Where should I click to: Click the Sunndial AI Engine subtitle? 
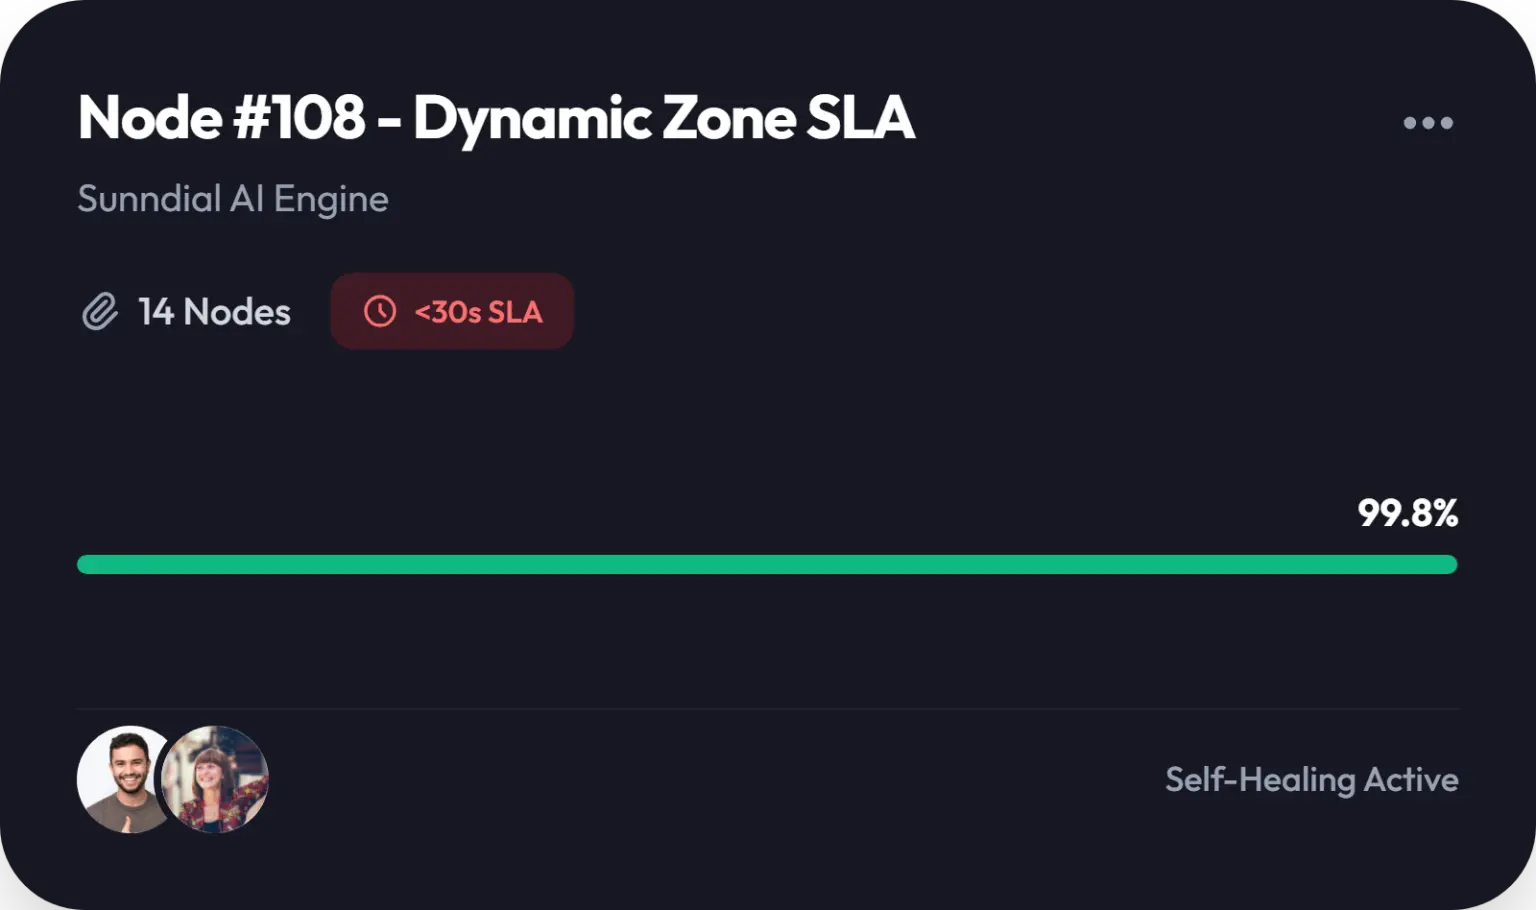(233, 199)
